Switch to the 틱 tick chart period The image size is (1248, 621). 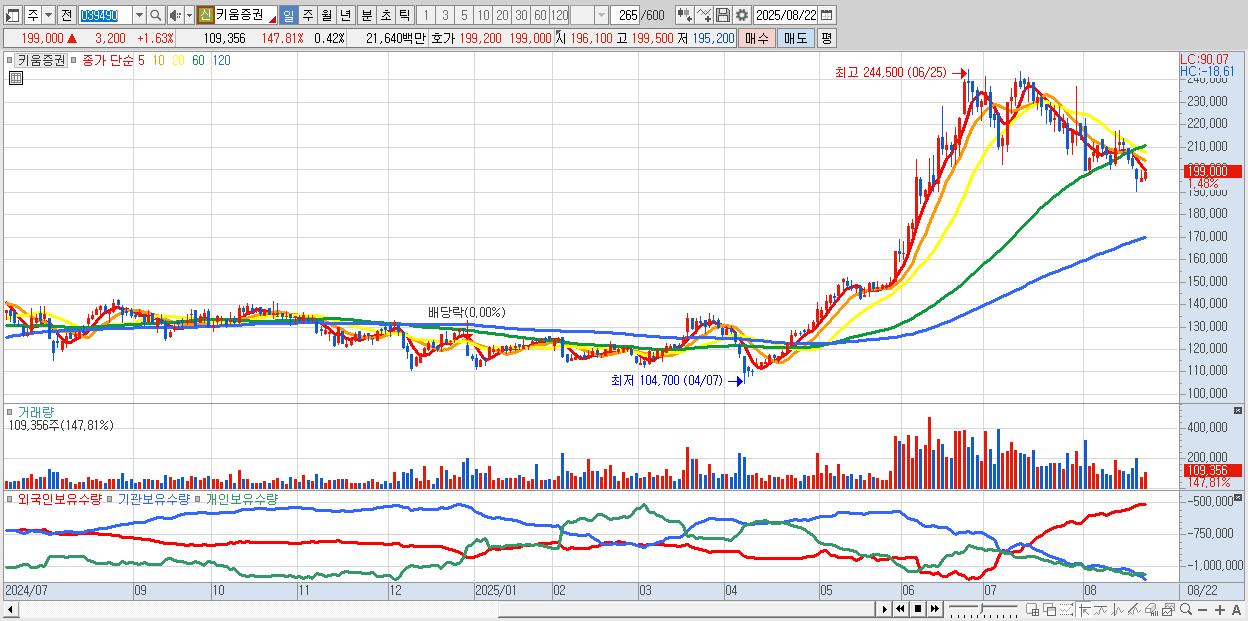pyautogui.click(x=404, y=15)
